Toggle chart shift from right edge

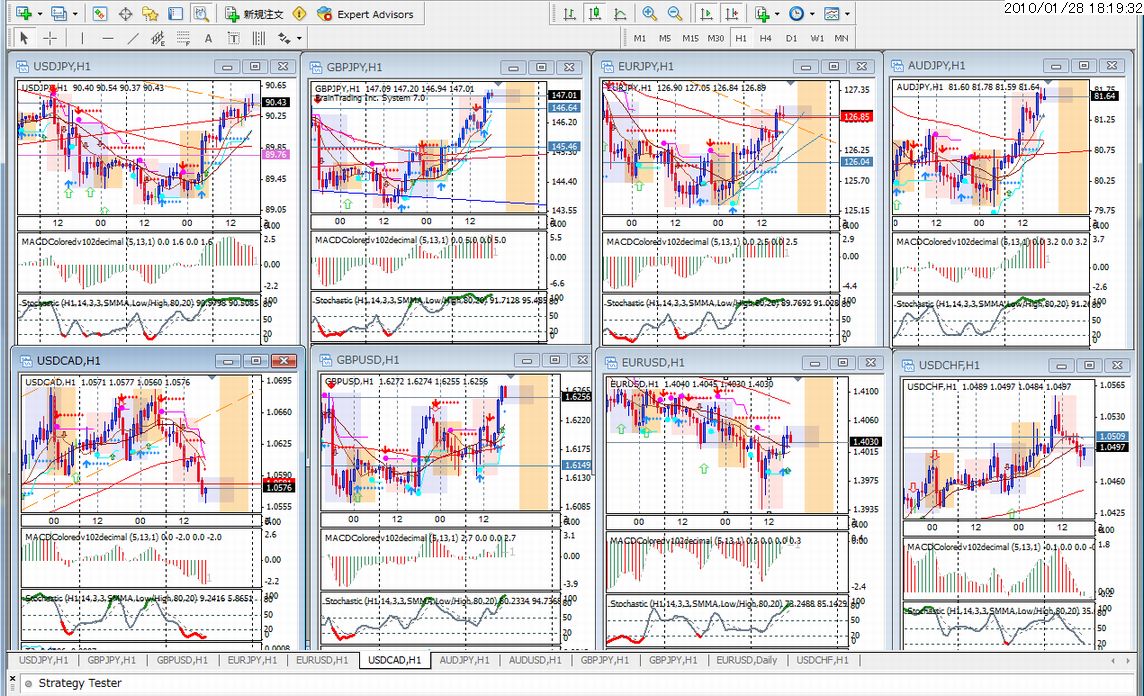tap(732, 13)
